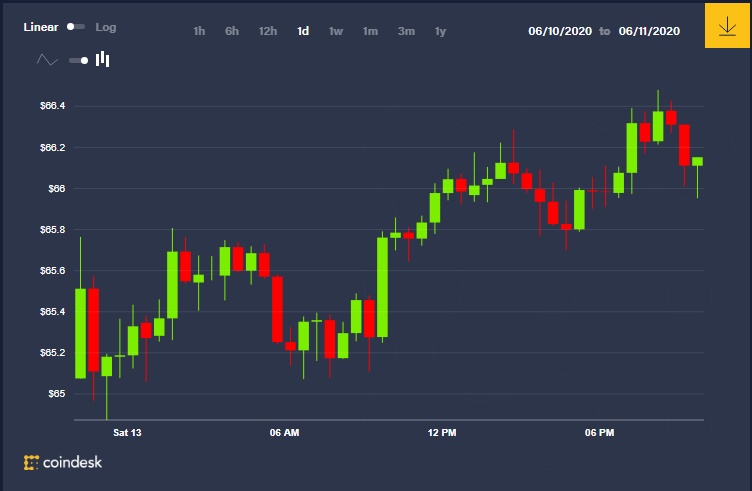Viewport: 752px width, 491px height.
Task: Select the 1y time range
Action: coord(440,32)
